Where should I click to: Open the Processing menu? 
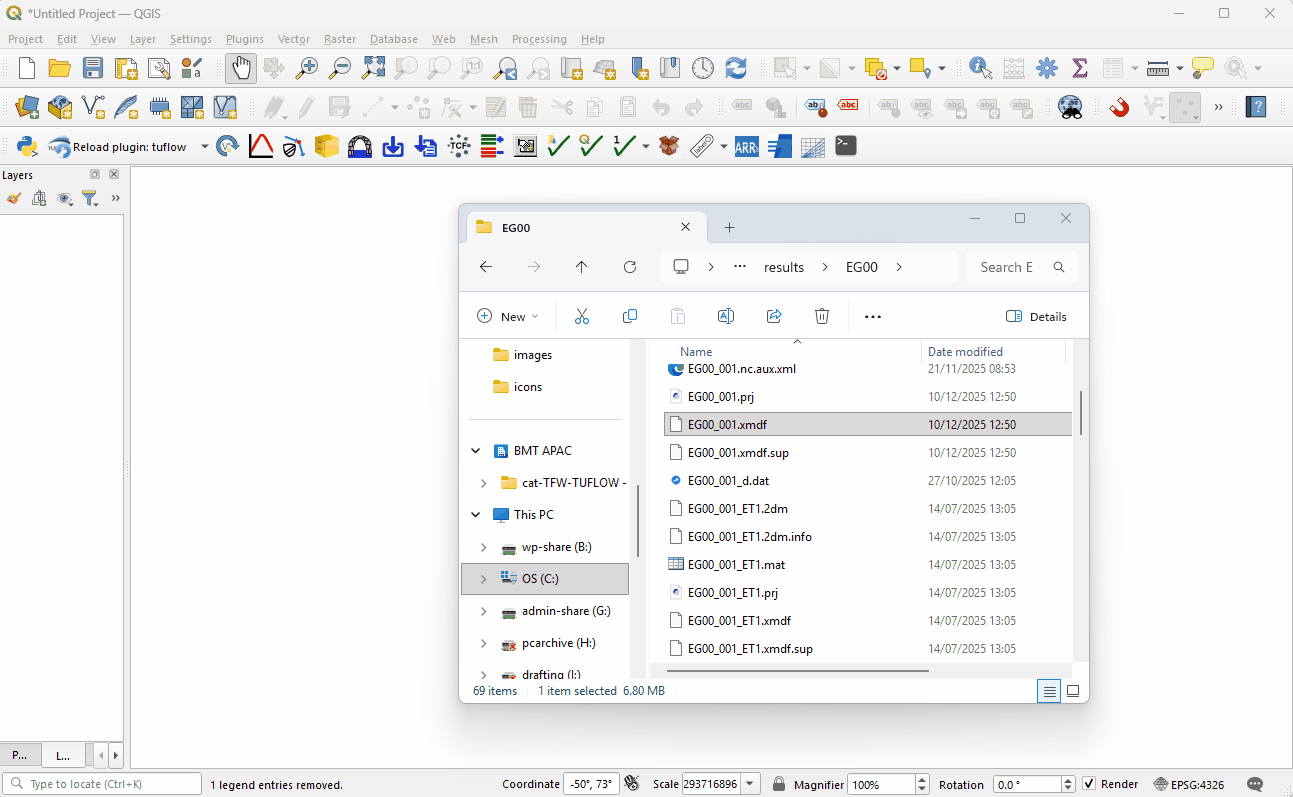[x=539, y=39]
